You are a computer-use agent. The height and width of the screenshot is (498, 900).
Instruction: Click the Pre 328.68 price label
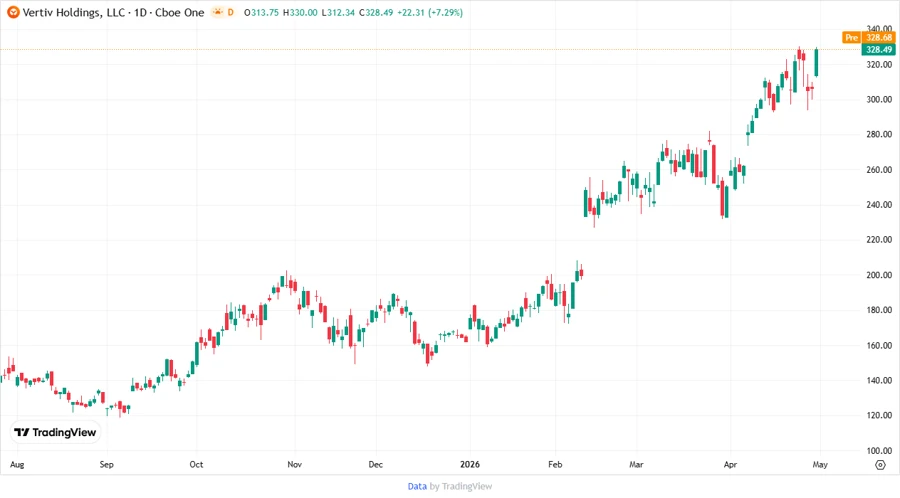tap(869, 37)
